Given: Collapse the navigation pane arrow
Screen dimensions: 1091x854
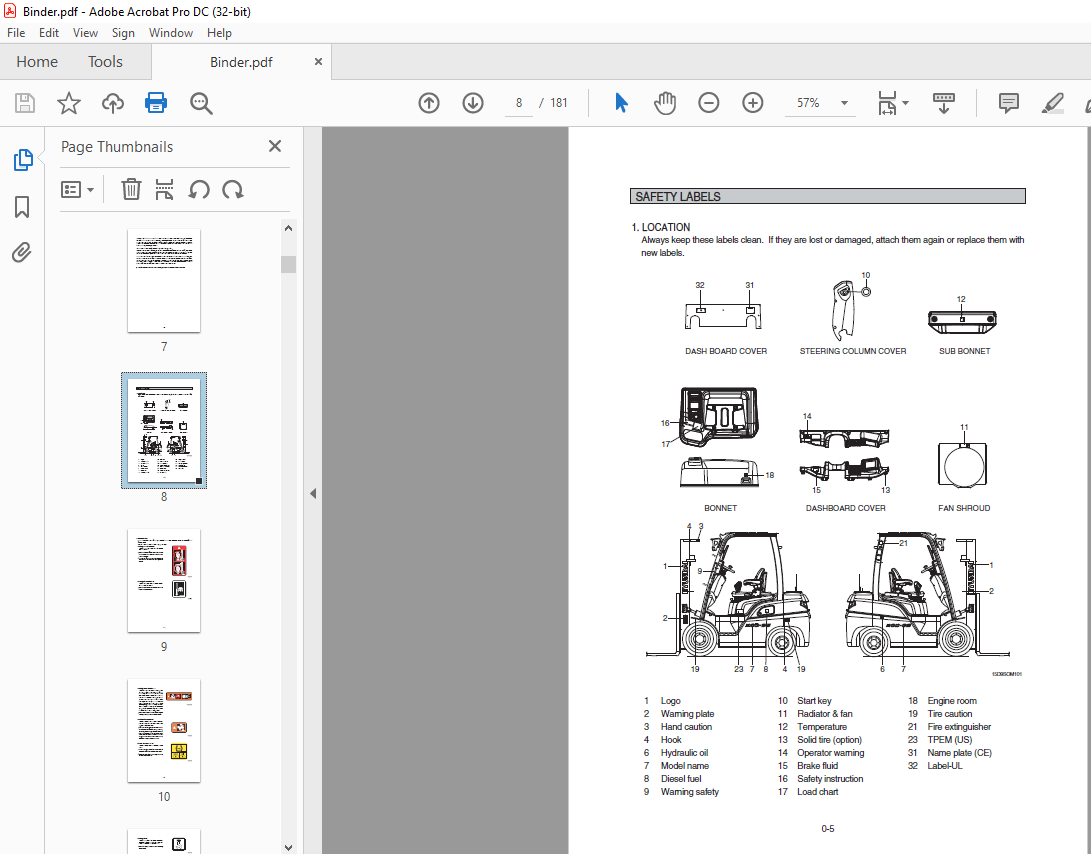Looking at the screenshot, I should click(313, 493).
